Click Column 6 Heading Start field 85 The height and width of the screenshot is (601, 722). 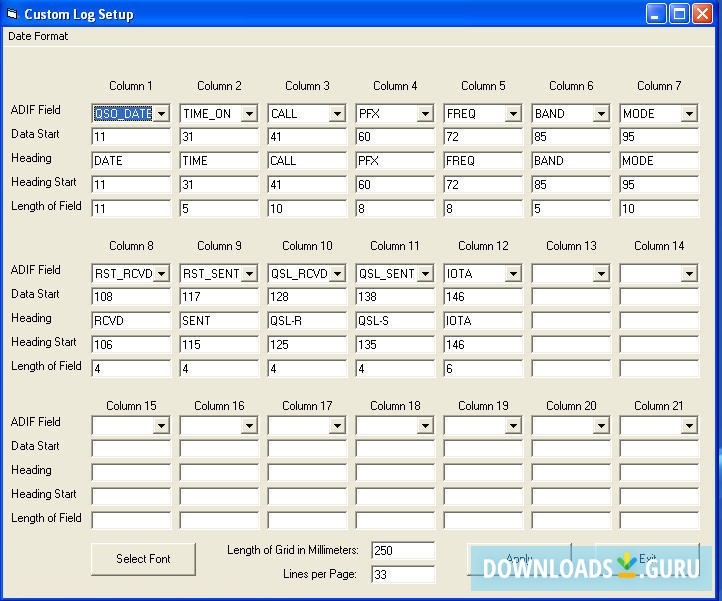tap(571, 185)
